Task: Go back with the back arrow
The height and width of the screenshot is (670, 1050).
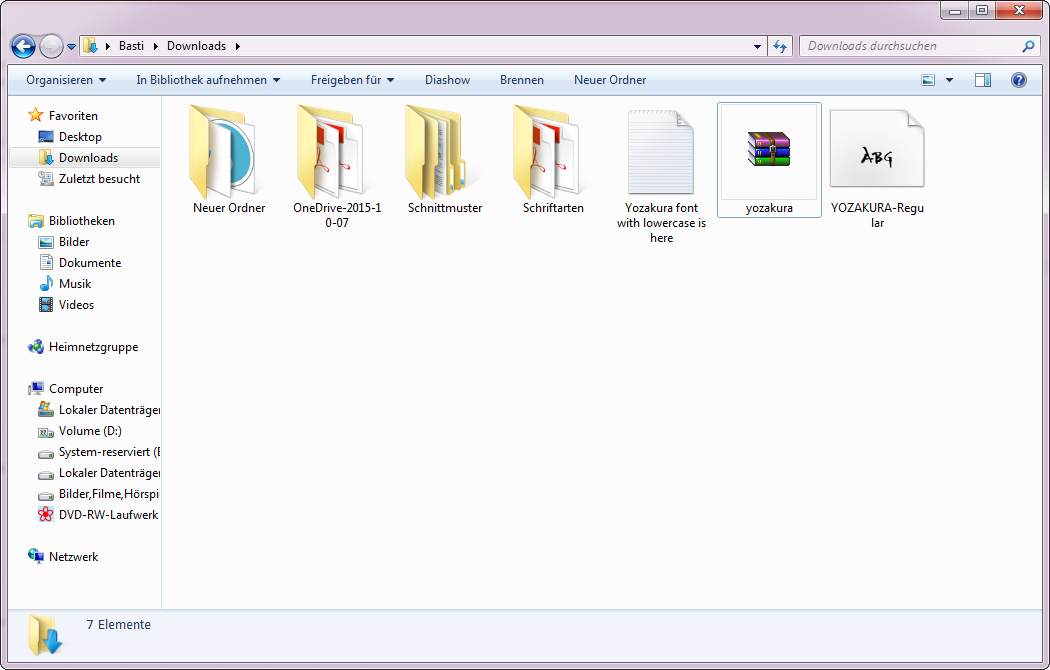Action: point(23,46)
